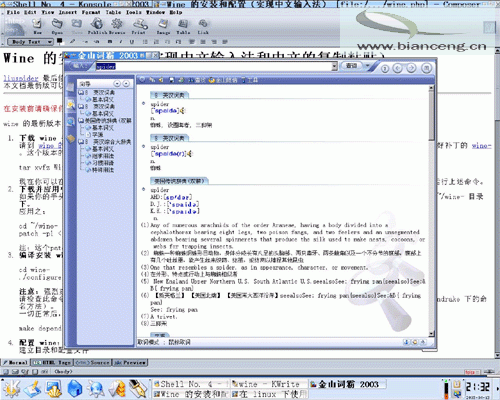500x400 pixels.
Task: Click the save disk icon in dictionary toolbar
Action: [x=171, y=80]
